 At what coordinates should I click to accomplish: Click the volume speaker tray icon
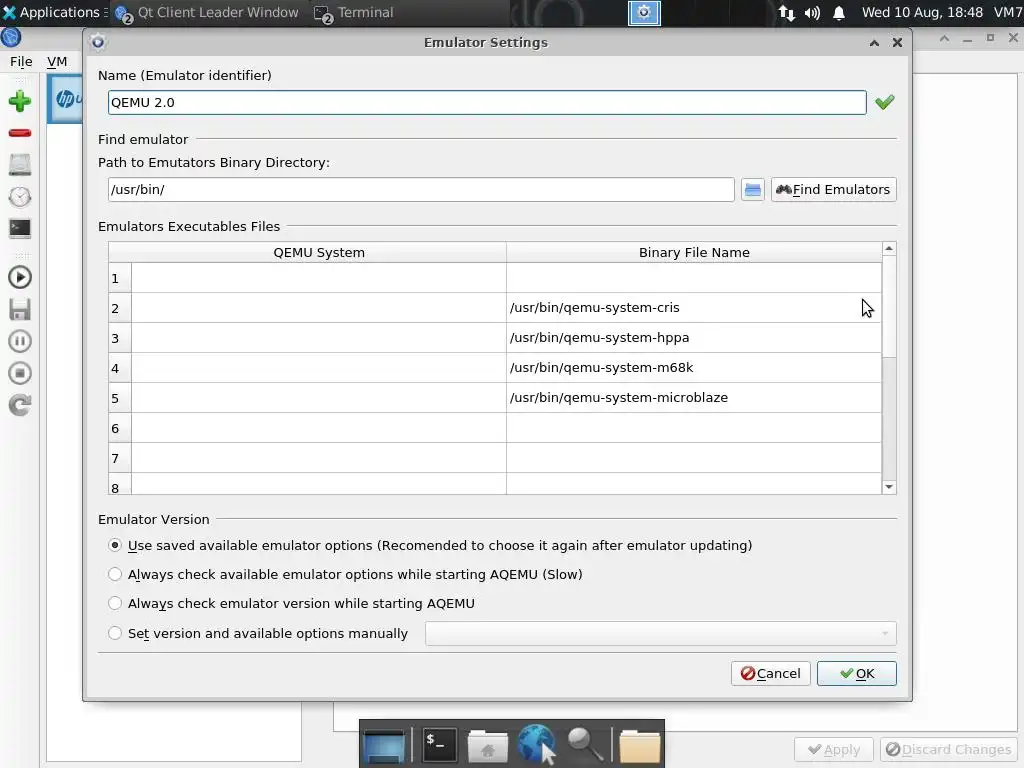click(812, 13)
